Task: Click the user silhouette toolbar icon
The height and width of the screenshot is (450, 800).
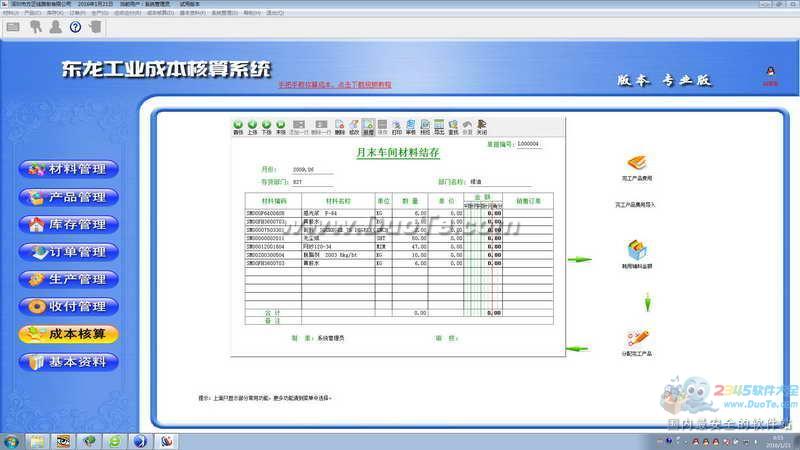Action: coord(56,27)
